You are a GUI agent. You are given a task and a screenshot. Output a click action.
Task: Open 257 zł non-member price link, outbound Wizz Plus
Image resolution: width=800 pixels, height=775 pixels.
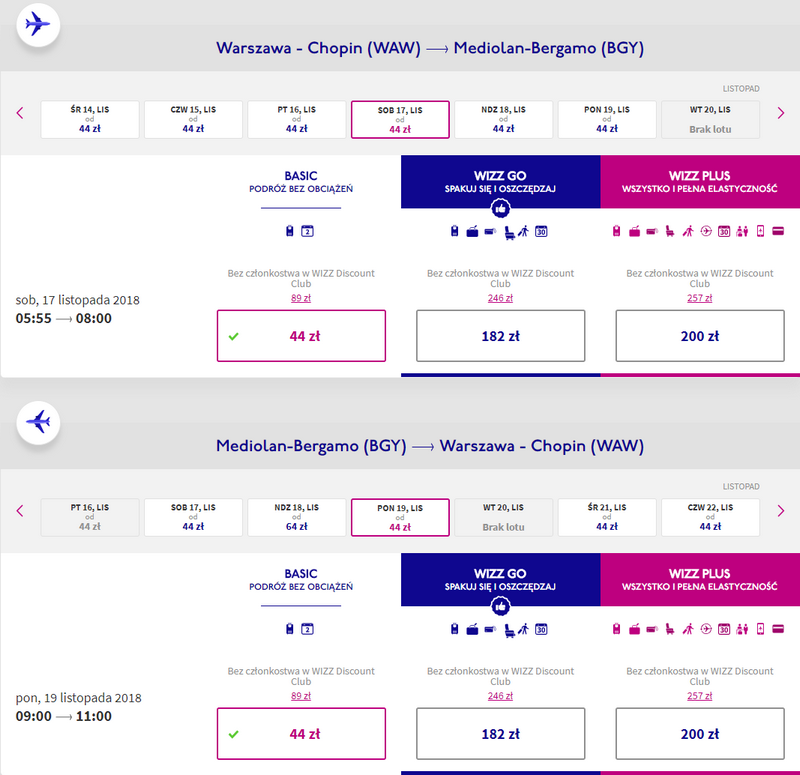[x=700, y=298]
